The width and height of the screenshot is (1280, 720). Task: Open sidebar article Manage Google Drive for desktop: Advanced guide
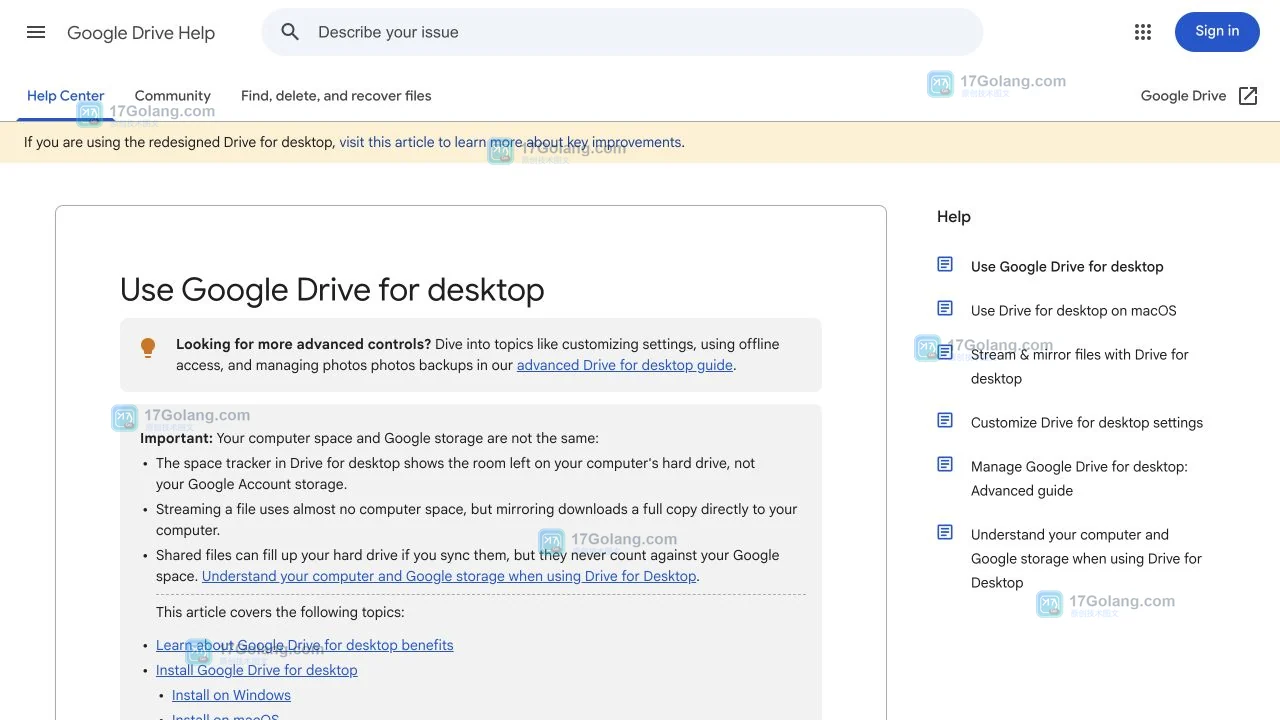1080,478
